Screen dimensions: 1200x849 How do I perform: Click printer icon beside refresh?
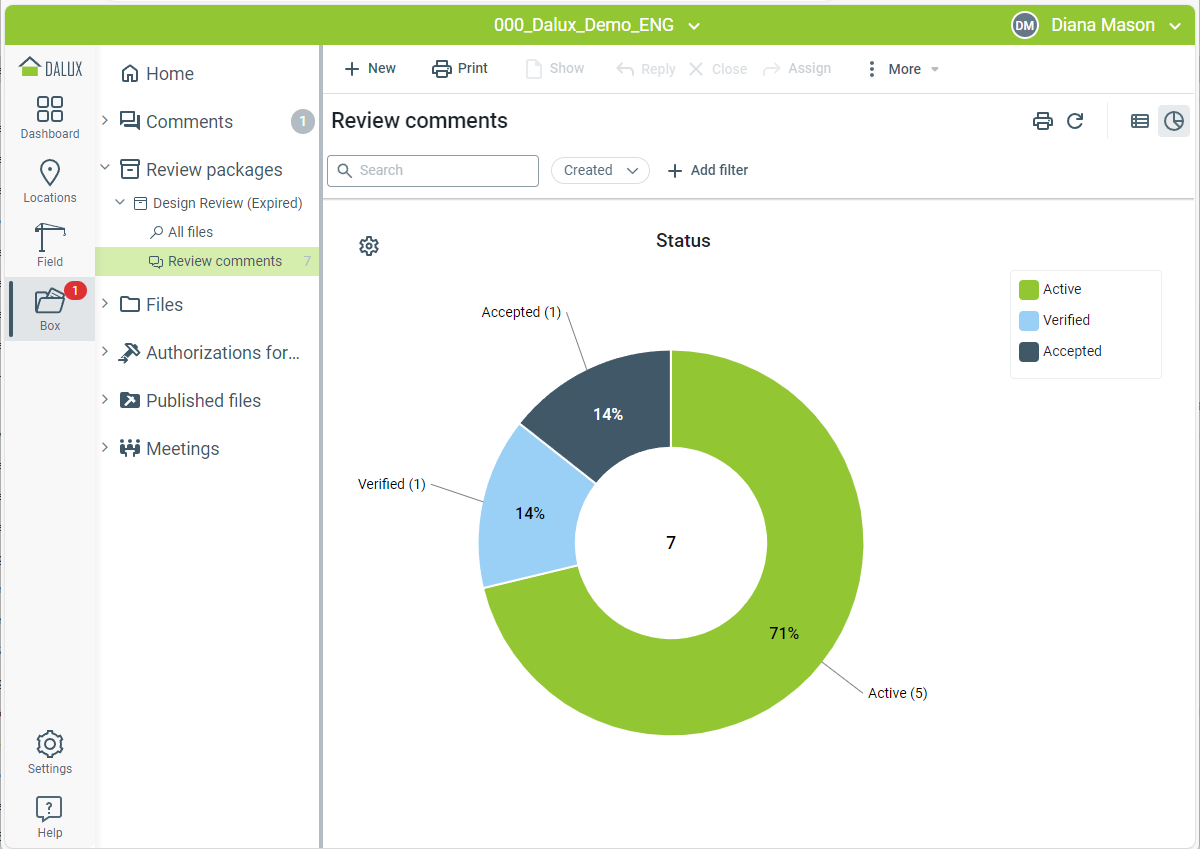[1043, 121]
